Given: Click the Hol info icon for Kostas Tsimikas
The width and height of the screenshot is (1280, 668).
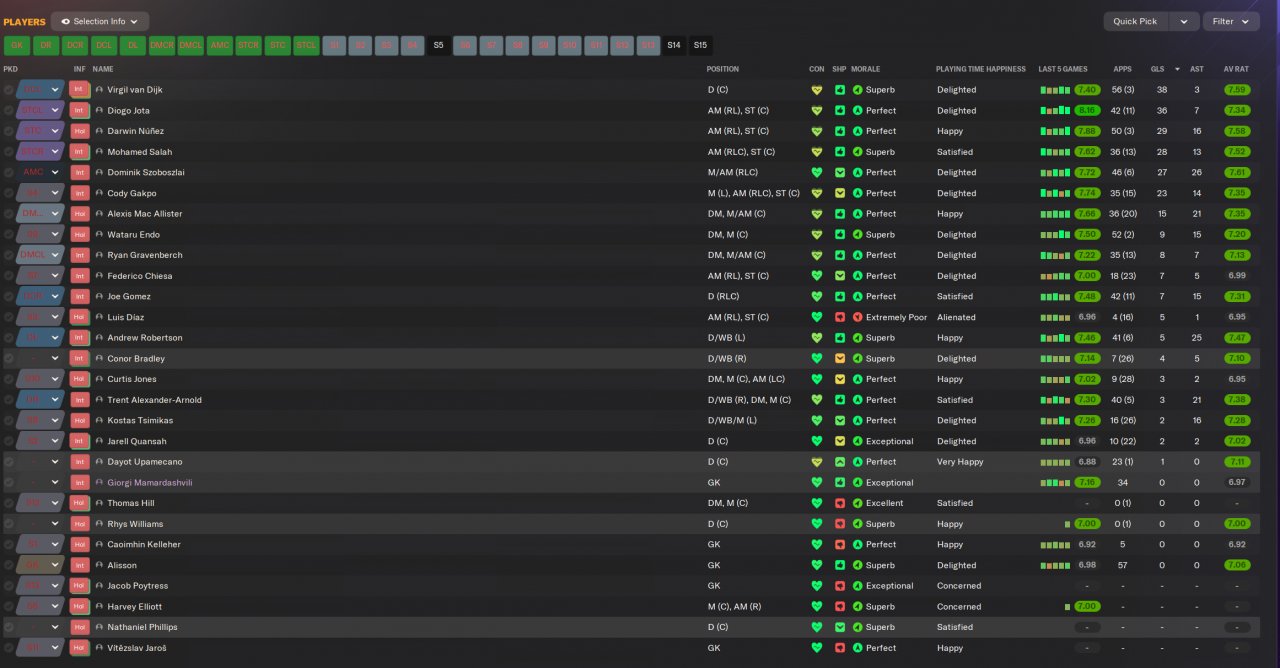Looking at the screenshot, I should coord(79,420).
